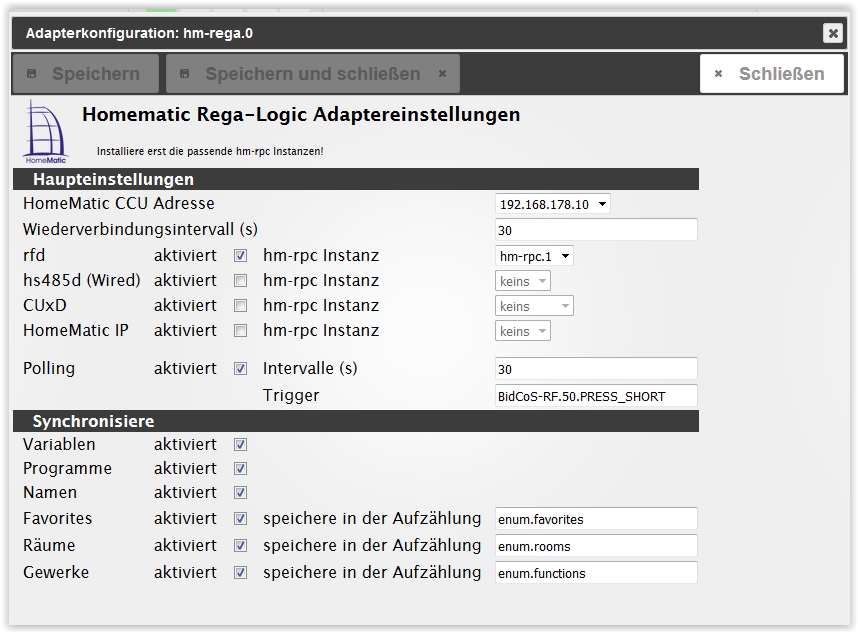Click the Schließen button
This screenshot has width=858, height=633.
tap(771, 74)
